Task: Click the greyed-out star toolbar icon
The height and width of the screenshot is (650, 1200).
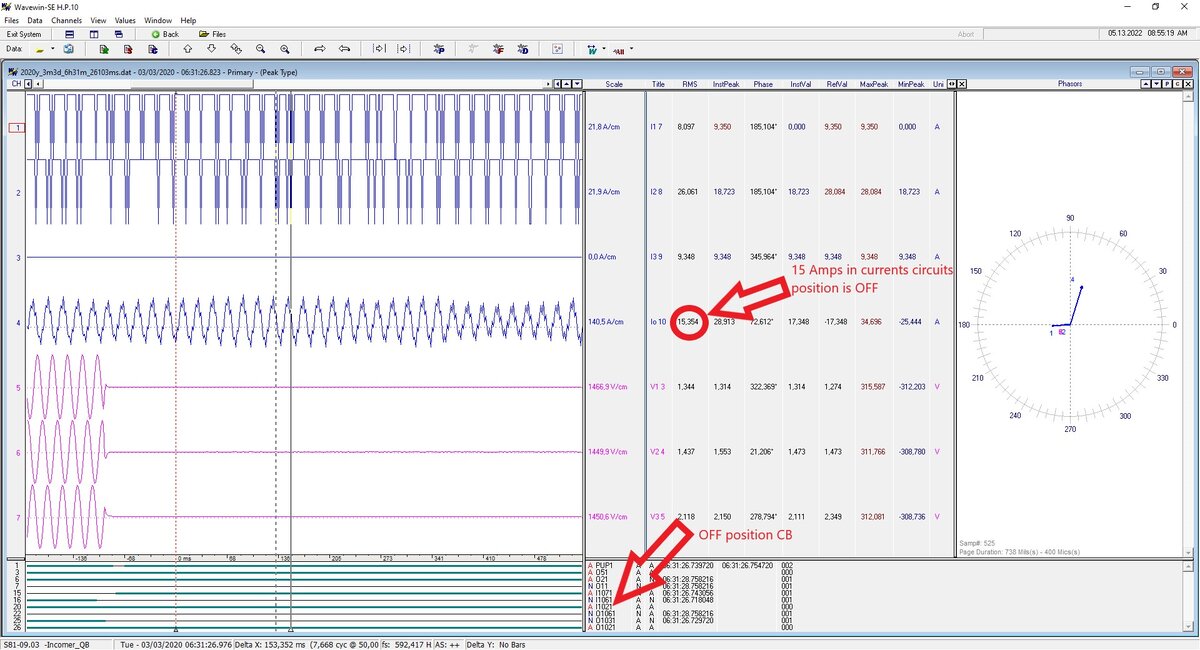Action: pyautogui.click(x=473, y=48)
